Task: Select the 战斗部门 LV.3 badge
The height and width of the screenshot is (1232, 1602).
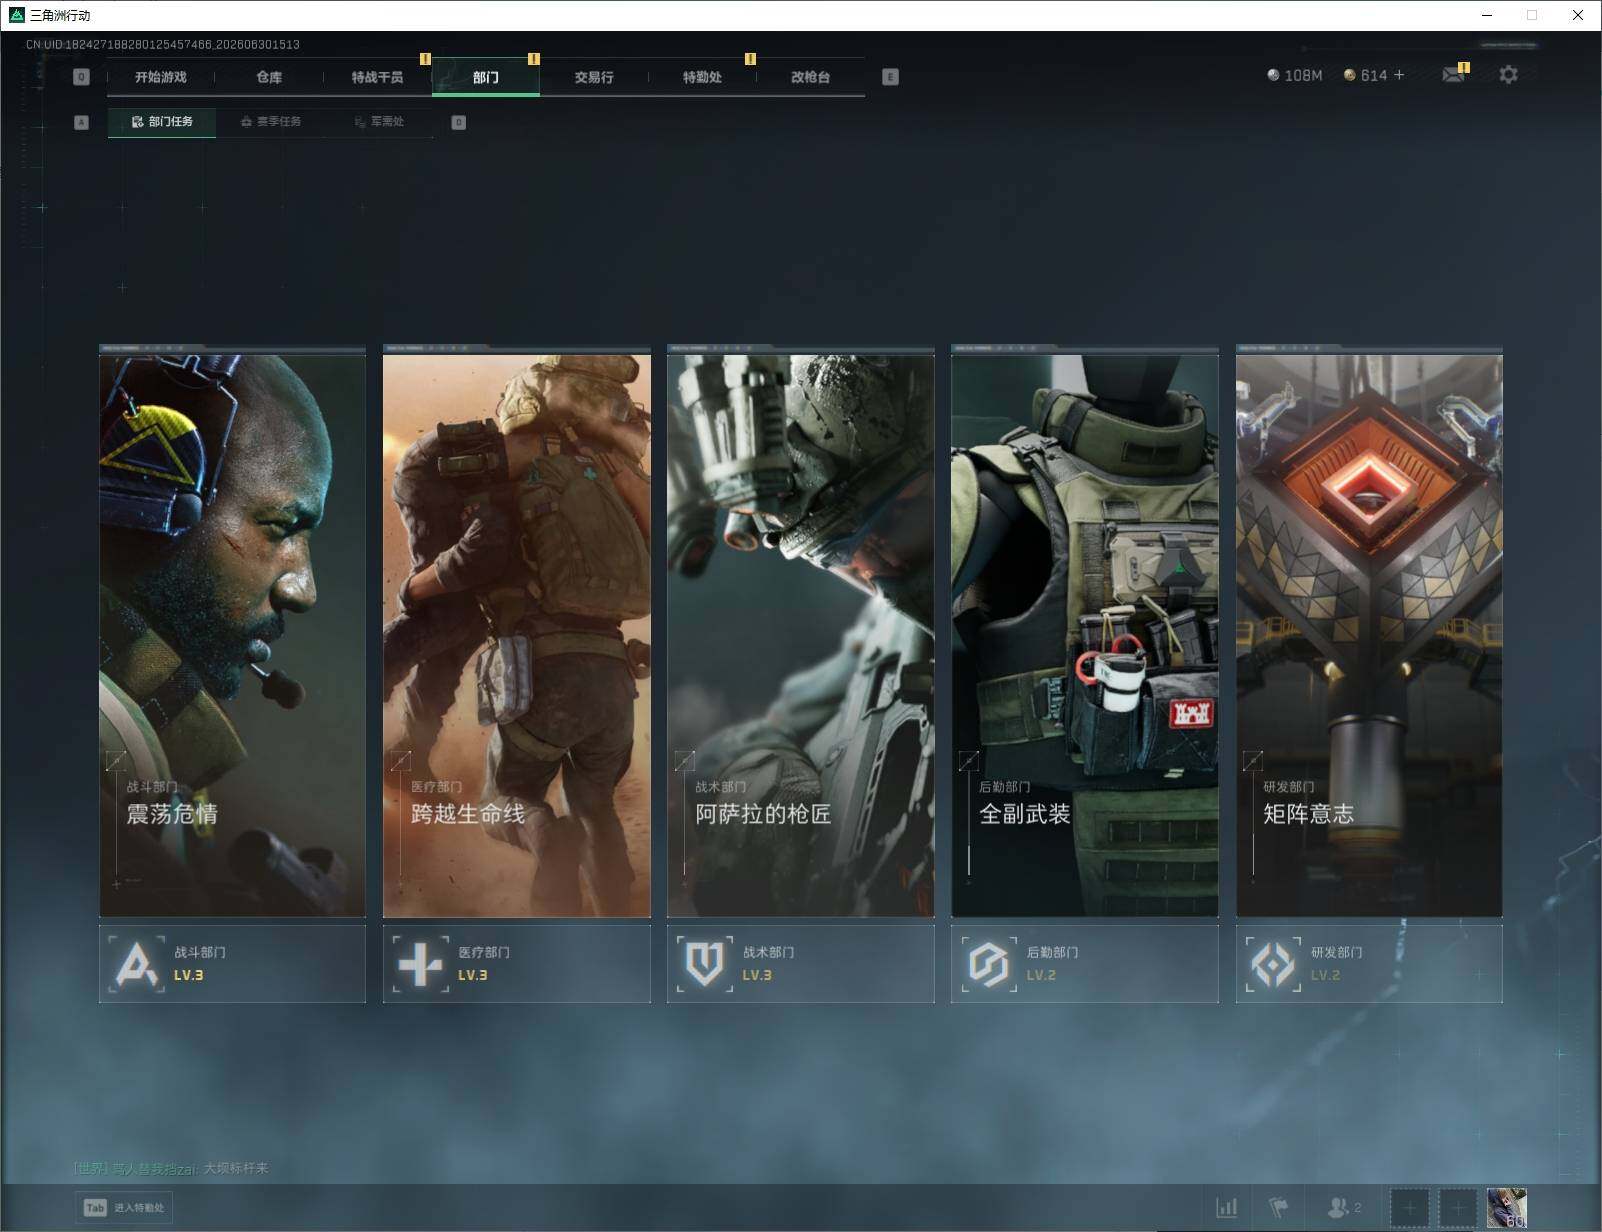Action: (232, 964)
